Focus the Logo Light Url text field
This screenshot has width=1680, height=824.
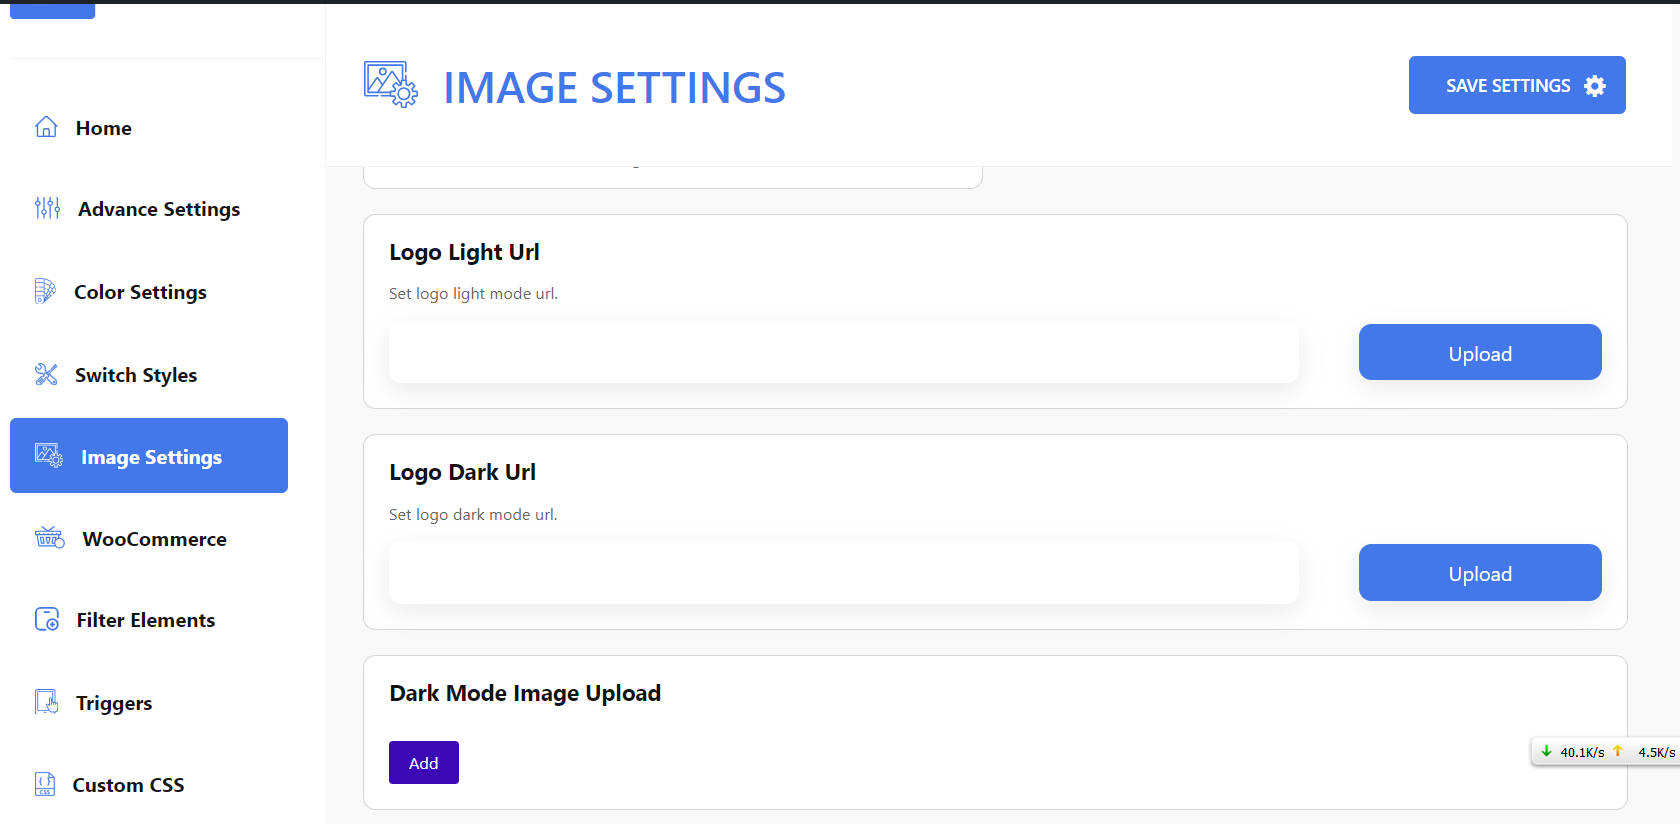coord(843,353)
